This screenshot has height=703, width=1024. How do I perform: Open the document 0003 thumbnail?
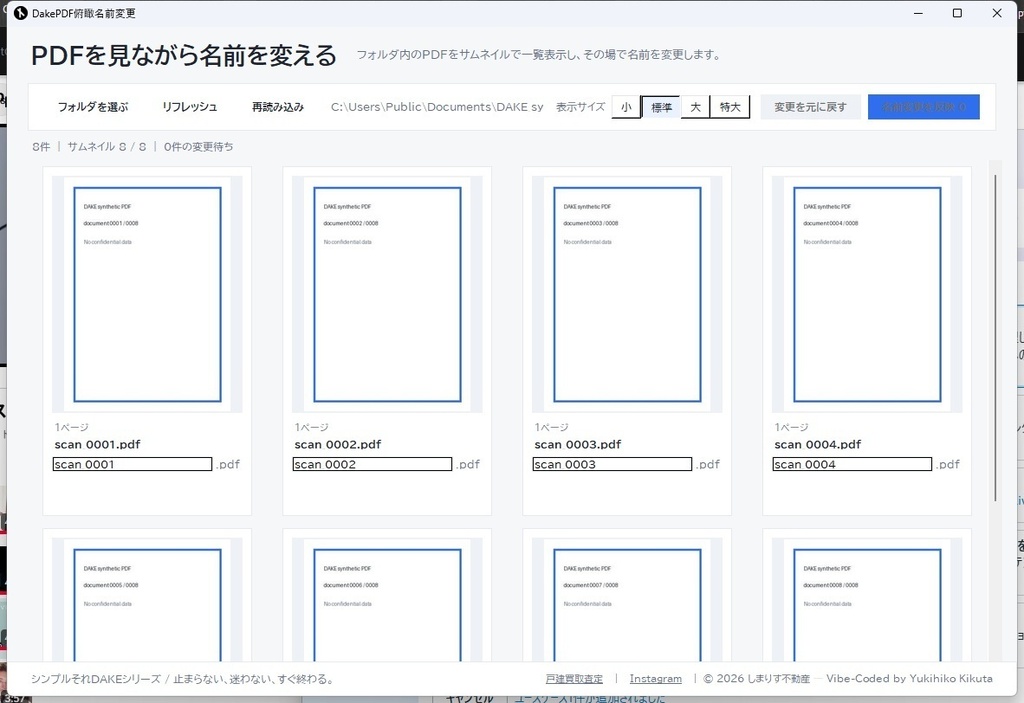point(627,294)
